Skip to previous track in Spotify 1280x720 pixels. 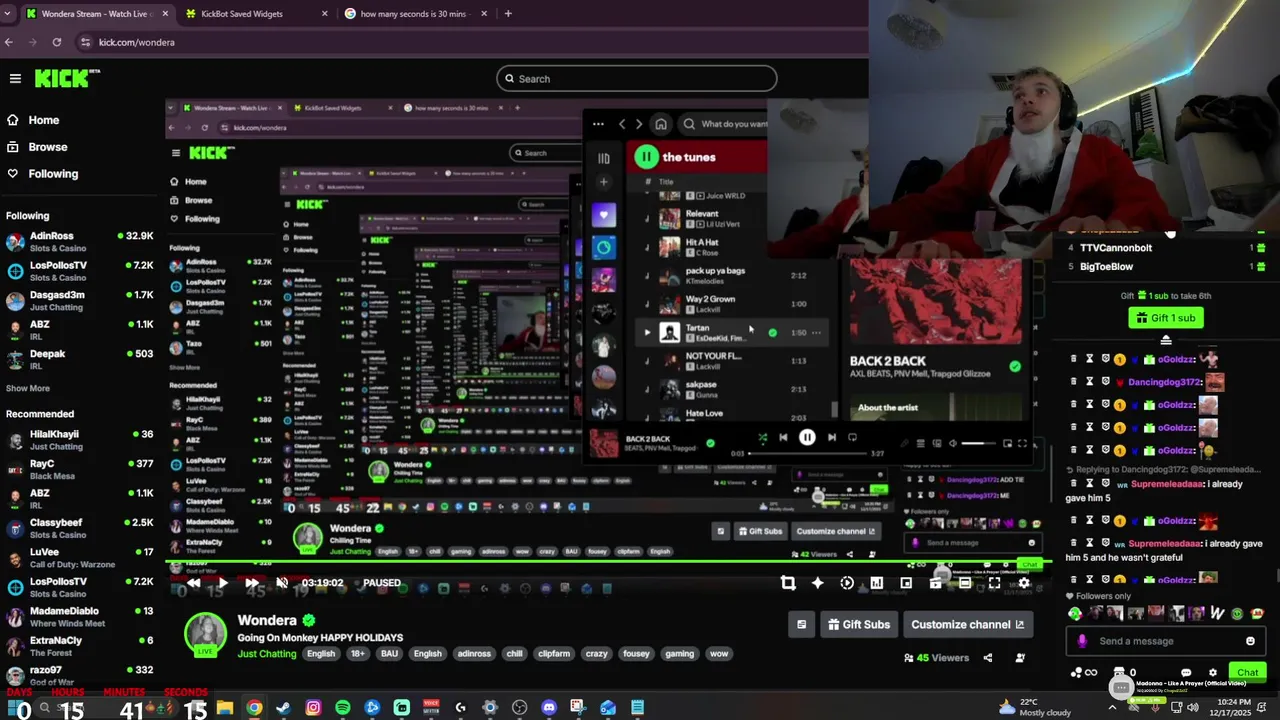click(x=783, y=438)
